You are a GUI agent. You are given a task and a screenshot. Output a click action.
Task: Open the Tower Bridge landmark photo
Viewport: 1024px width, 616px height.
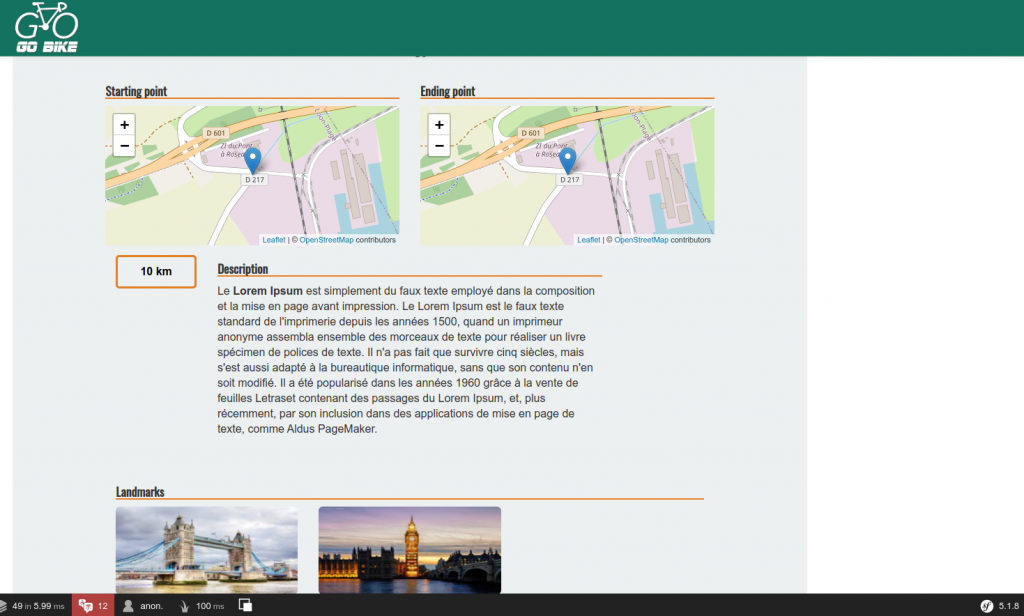207,549
